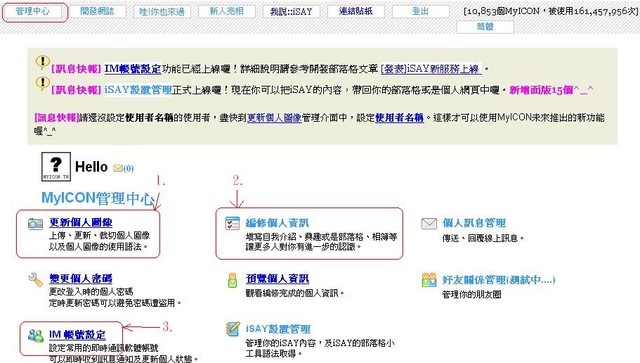Open 編修個人資訊 heading link
Screen dimensions: 640x363
(277, 223)
